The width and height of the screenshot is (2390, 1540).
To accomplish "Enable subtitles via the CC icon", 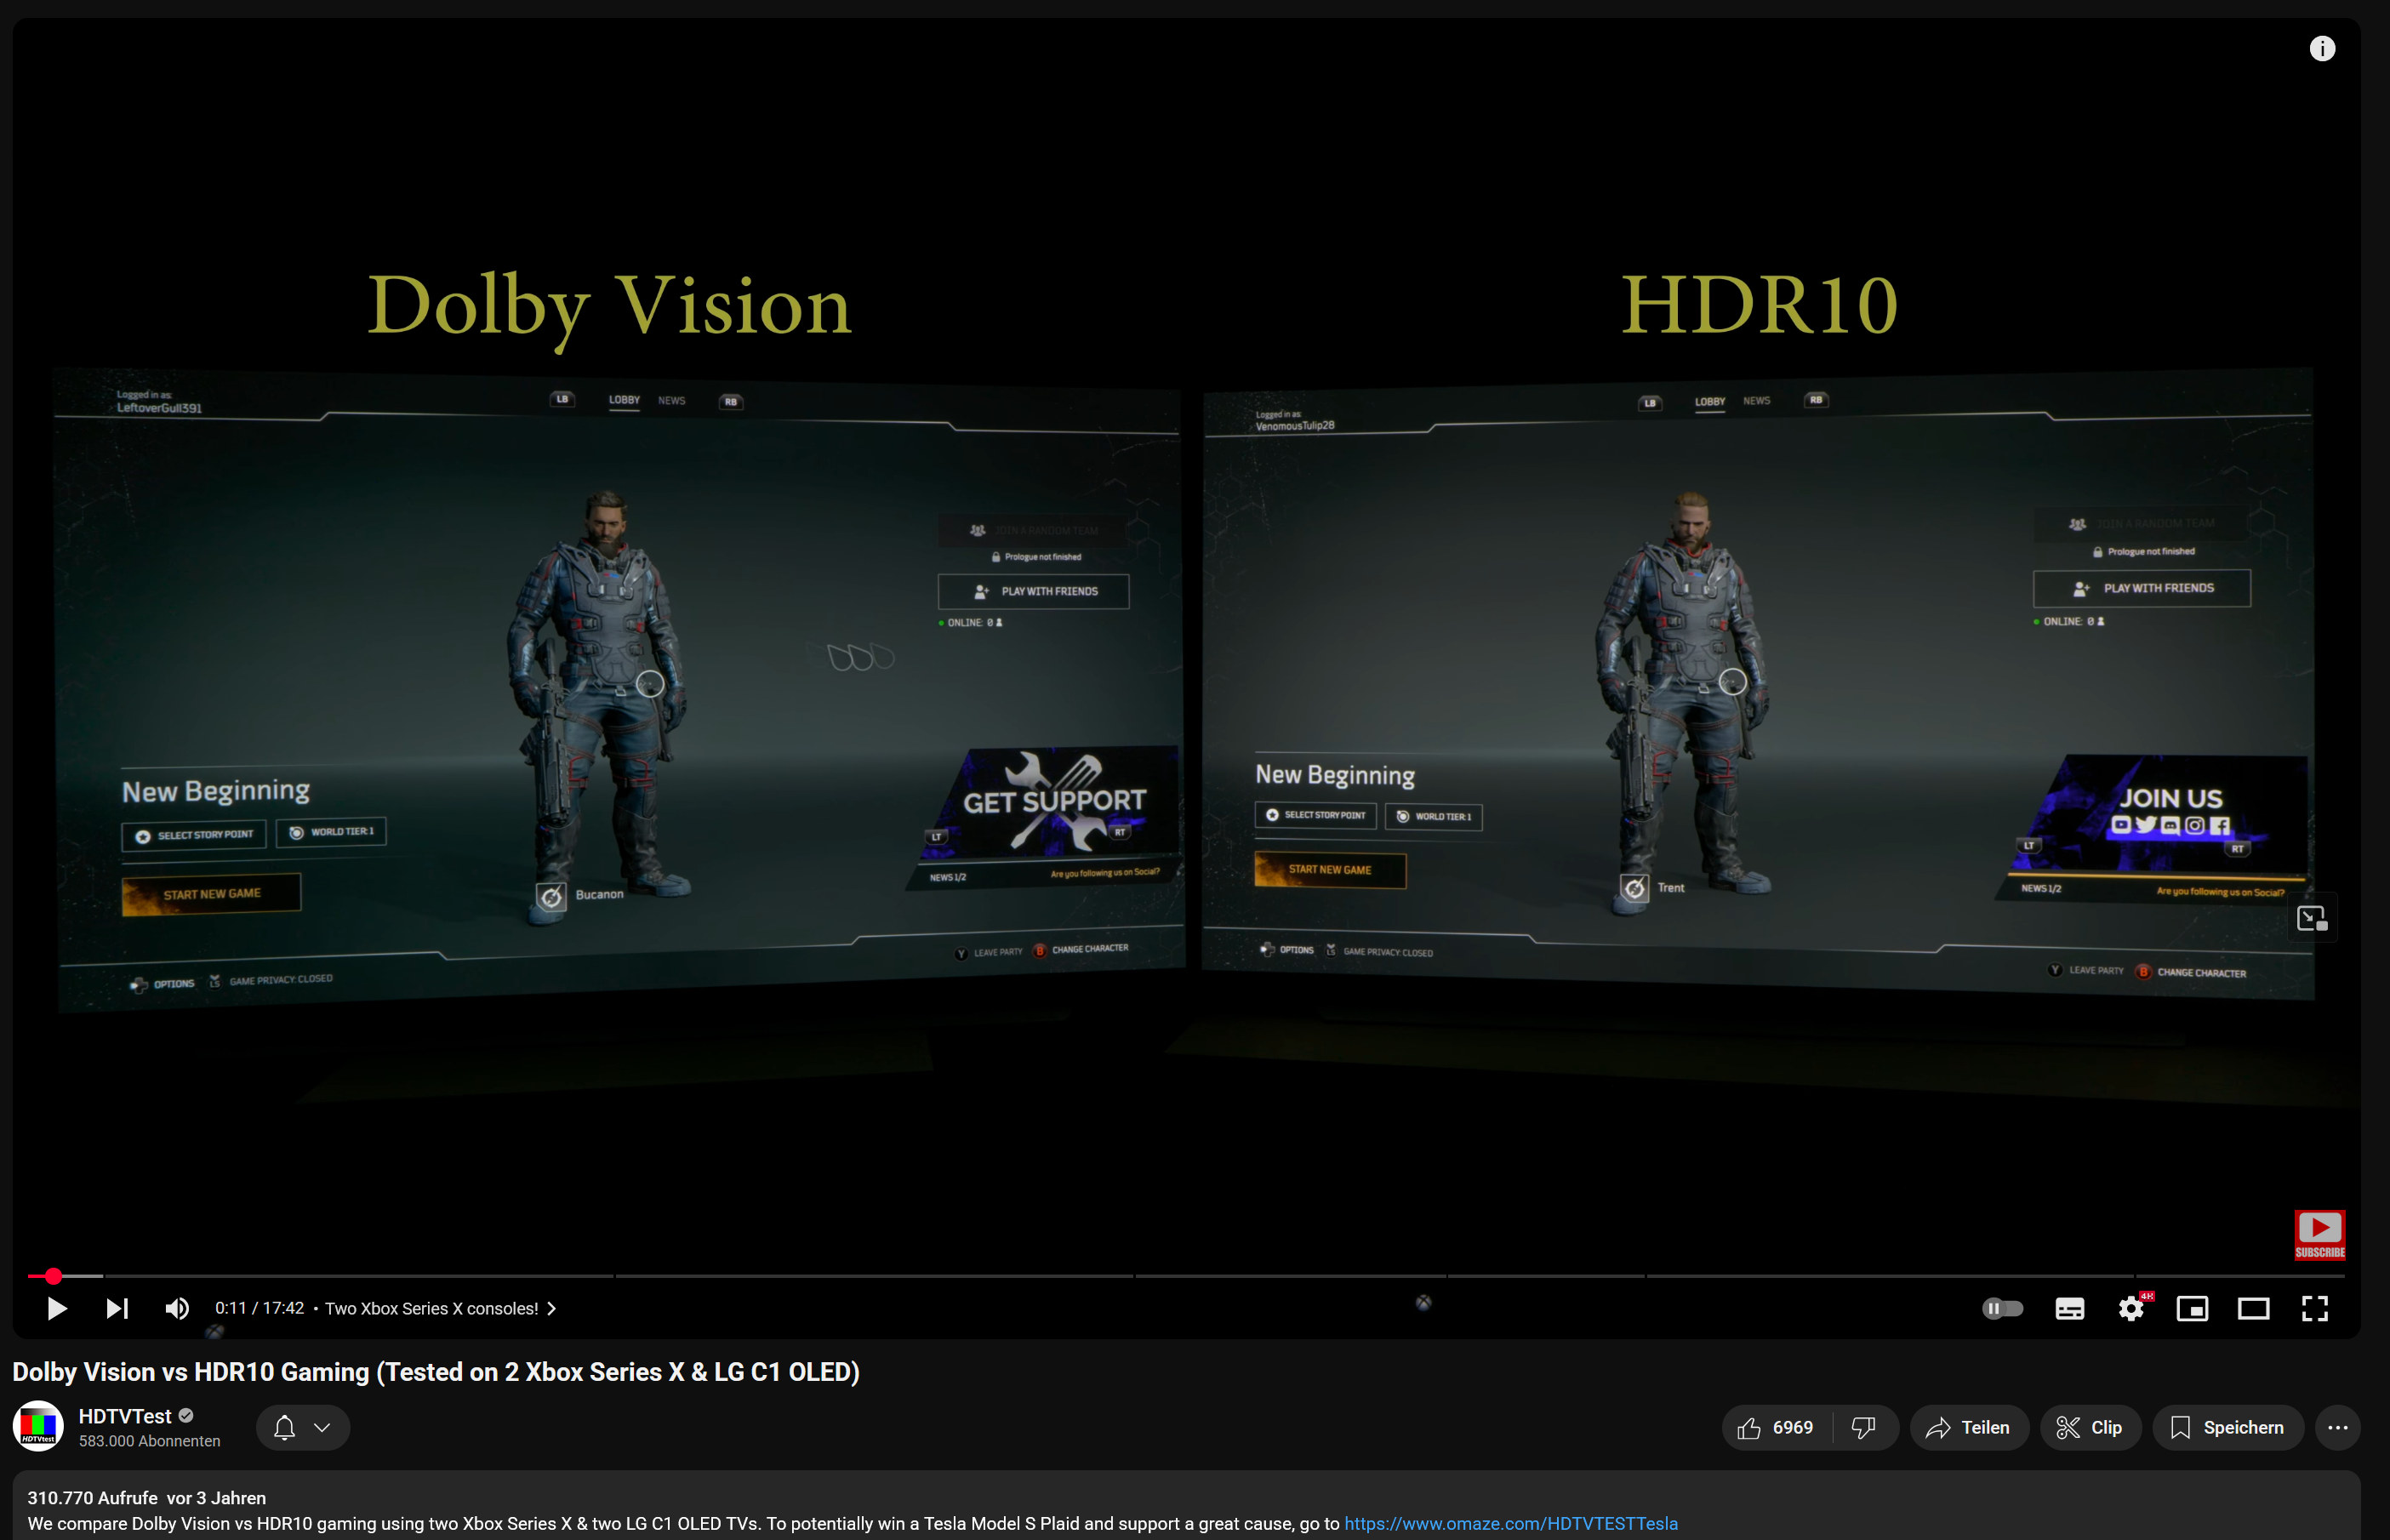I will (x=2069, y=1308).
